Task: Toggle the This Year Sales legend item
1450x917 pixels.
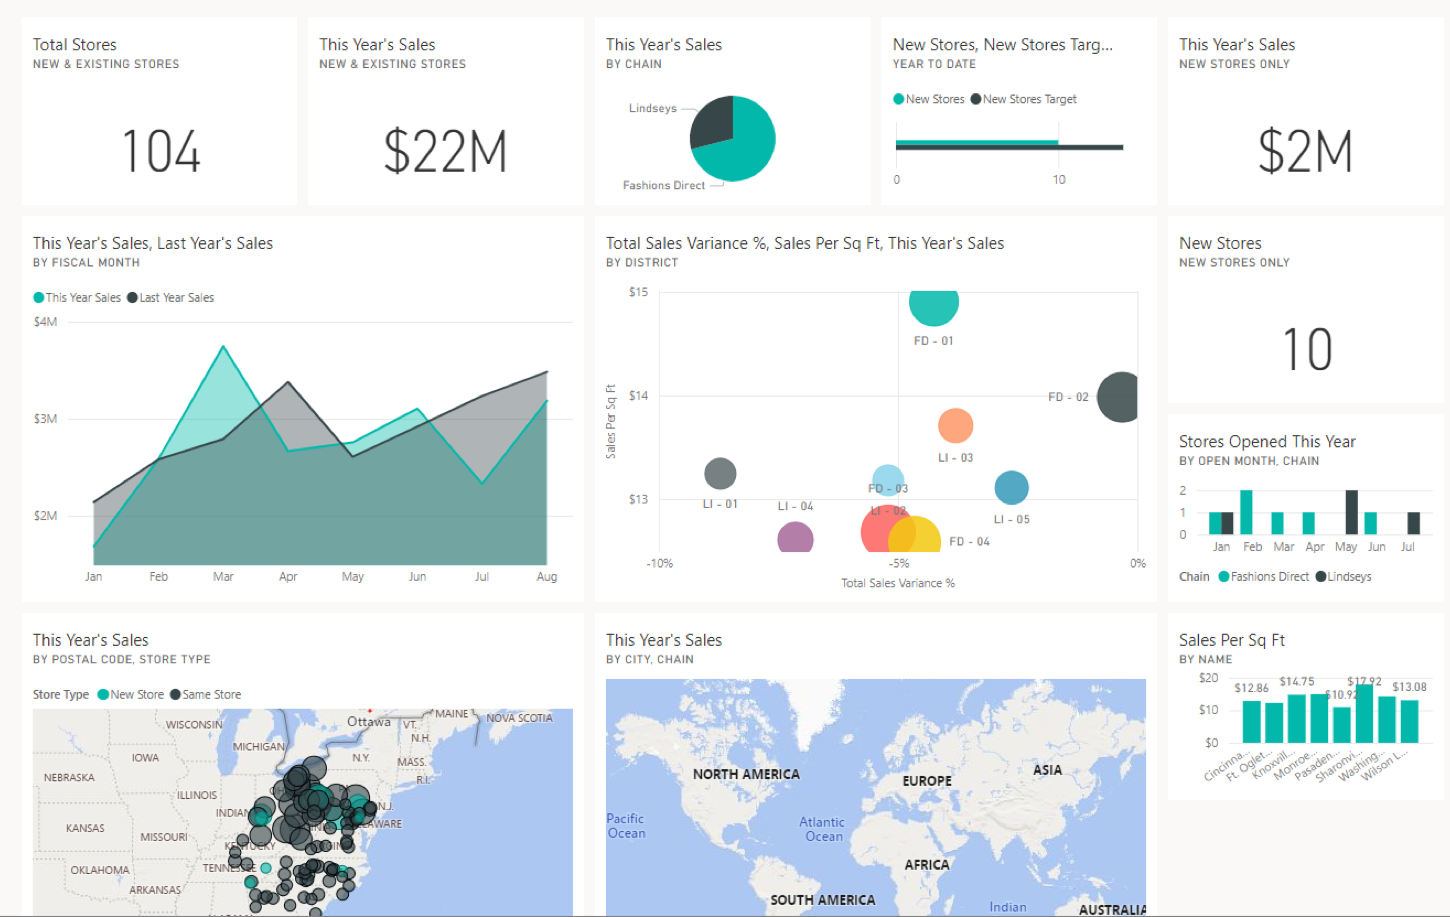Action: pyautogui.click(x=78, y=297)
